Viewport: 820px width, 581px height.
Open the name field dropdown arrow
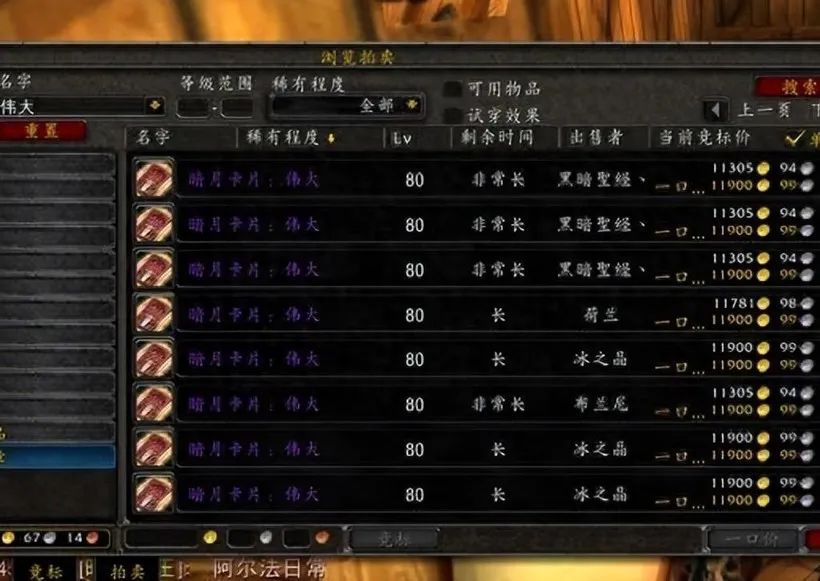pyautogui.click(x=155, y=106)
